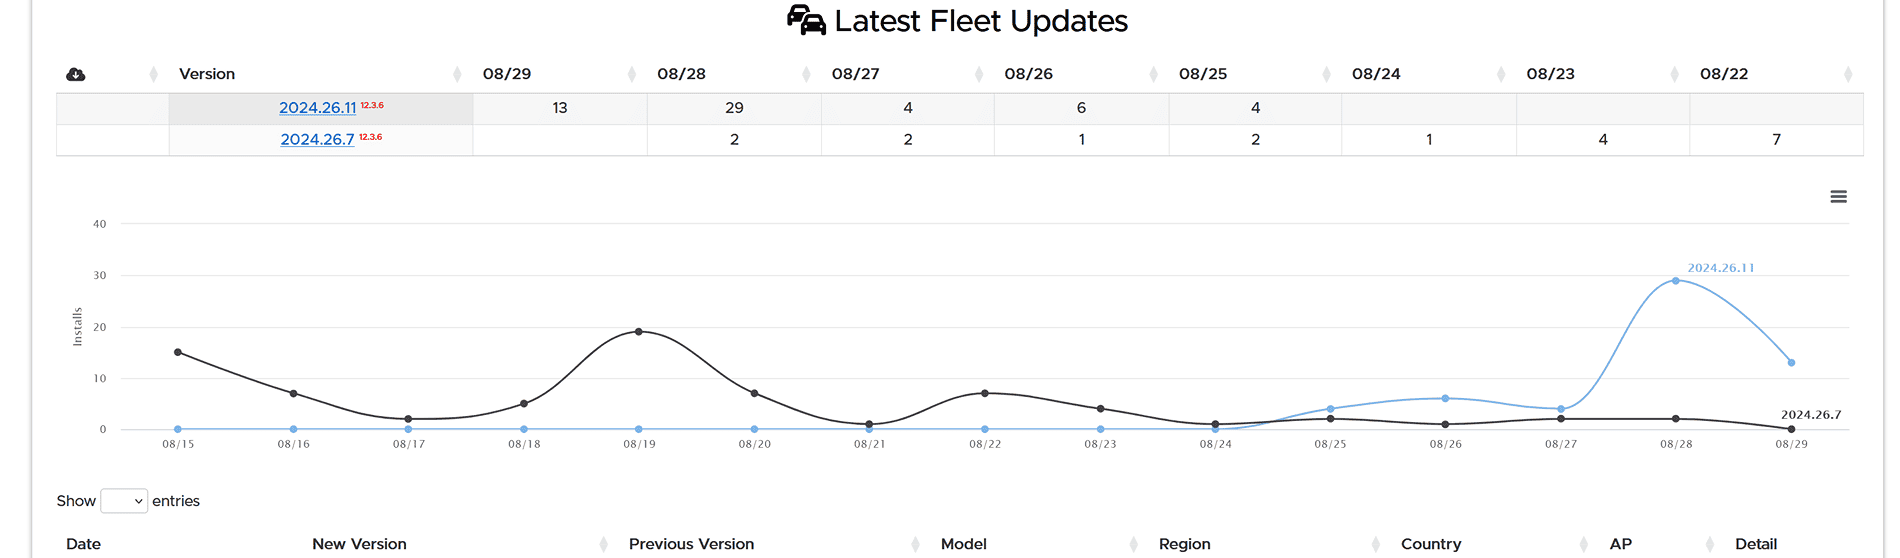Open the Show entries count dropdown
The width and height of the screenshot is (1900, 558).
(124, 501)
